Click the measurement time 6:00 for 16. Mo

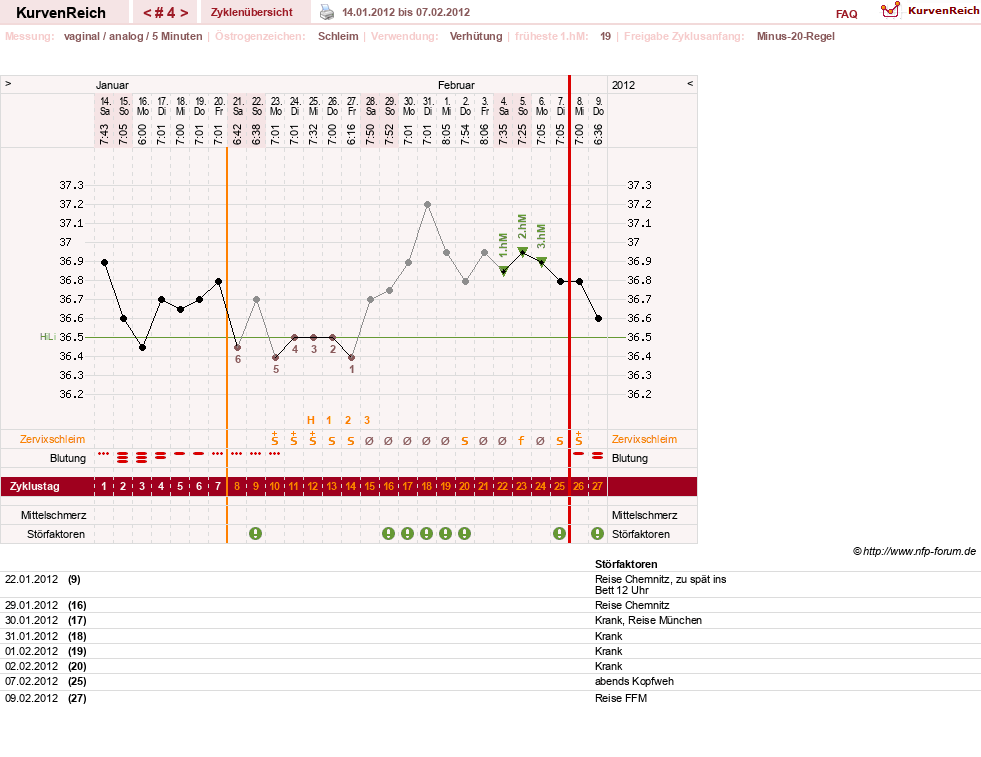click(142, 134)
